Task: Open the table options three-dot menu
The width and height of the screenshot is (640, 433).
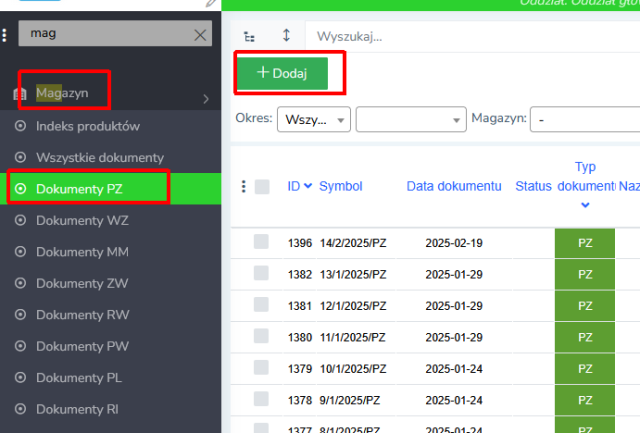Action: click(244, 187)
